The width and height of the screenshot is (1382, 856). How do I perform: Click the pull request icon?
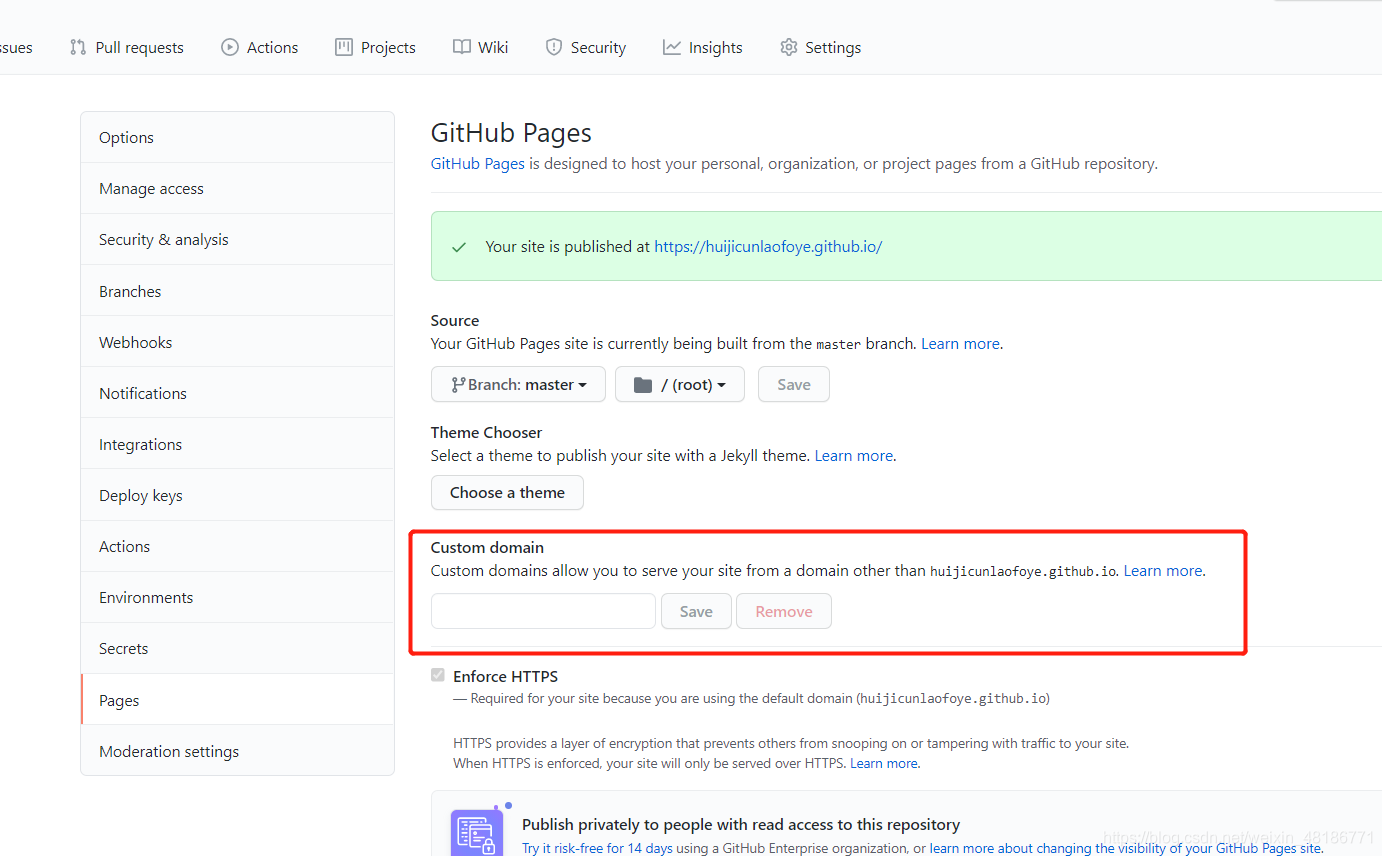(x=78, y=47)
